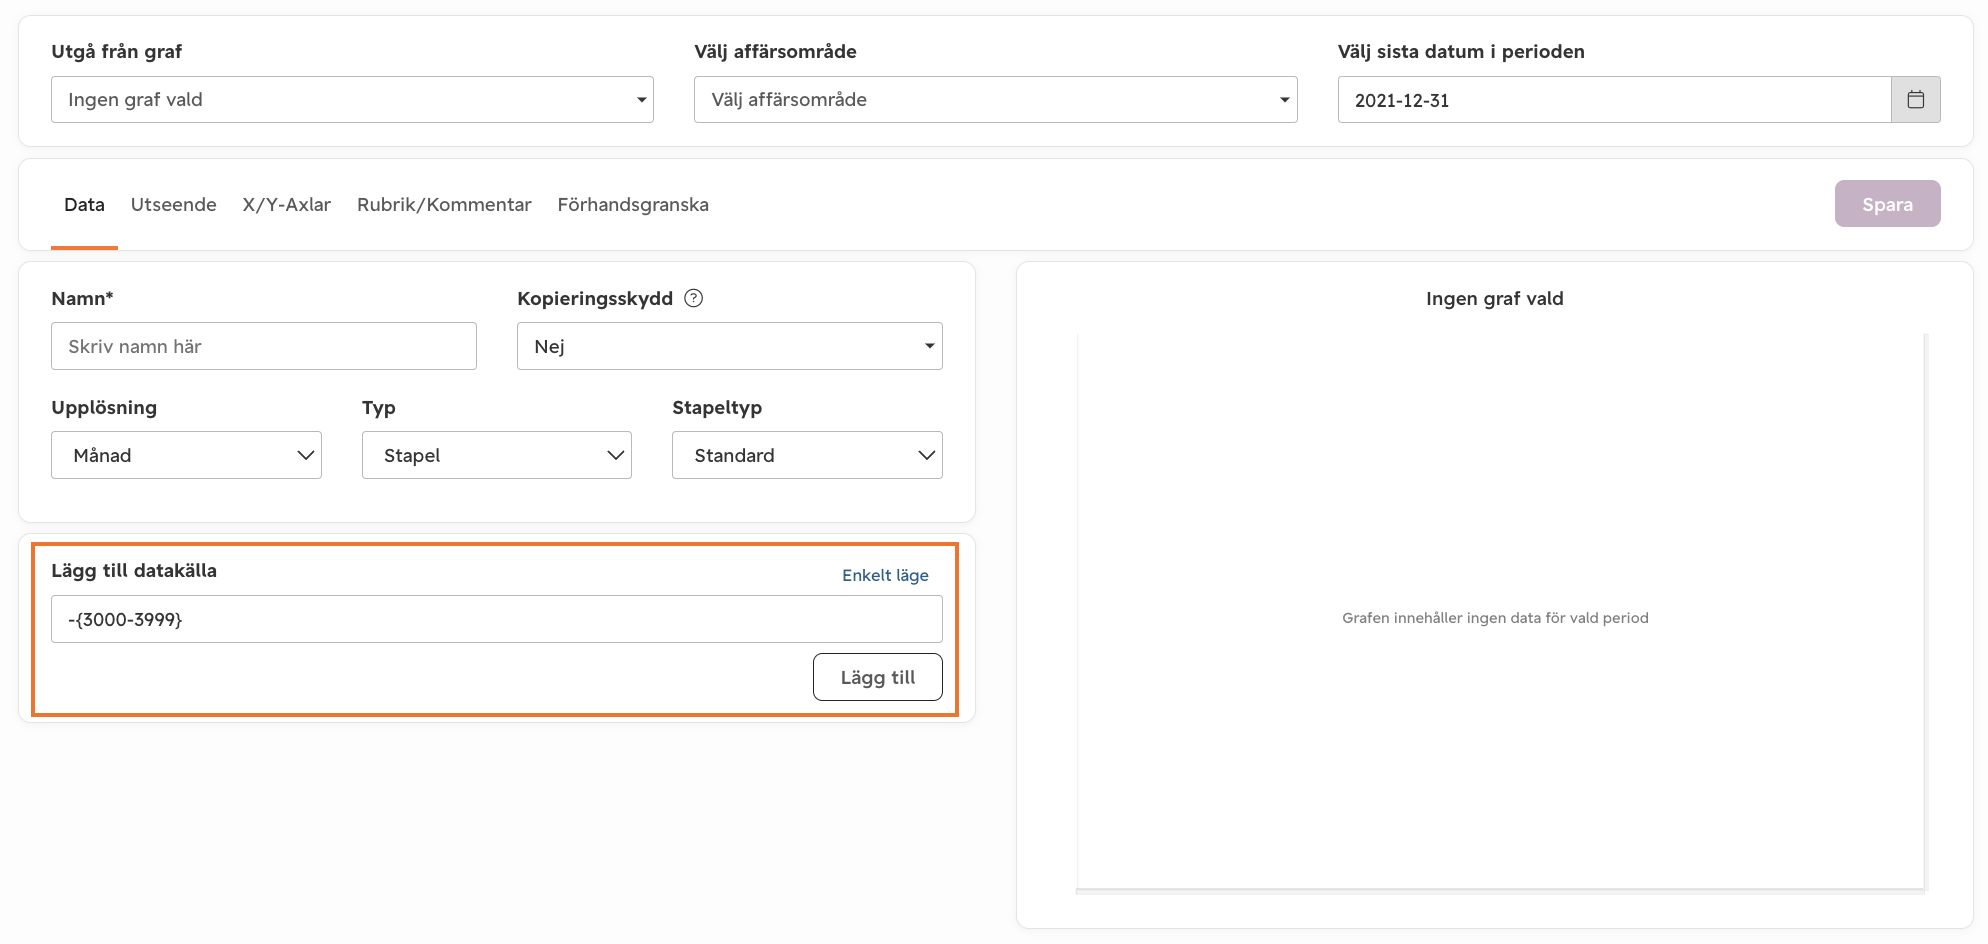Screen dimensions: 1988x944
Task: Open the Stapeltyp Standard dropdown
Action: point(807,455)
